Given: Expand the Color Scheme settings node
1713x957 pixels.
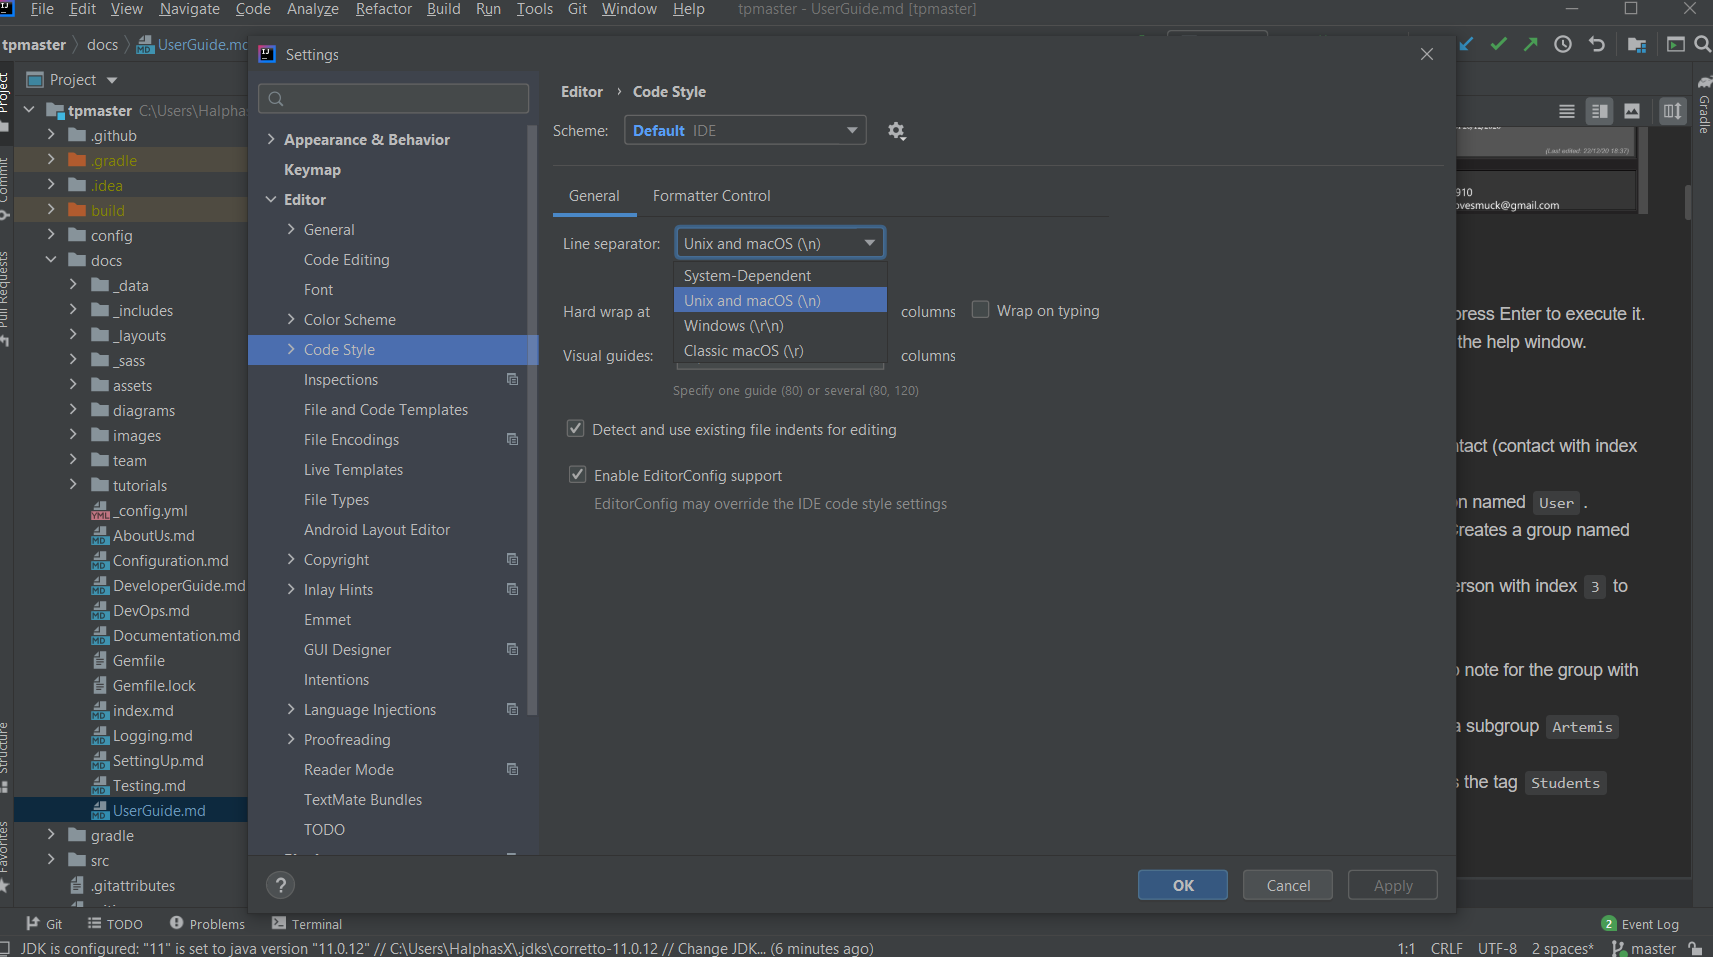Looking at the screenshot, I should coord(291,319).
